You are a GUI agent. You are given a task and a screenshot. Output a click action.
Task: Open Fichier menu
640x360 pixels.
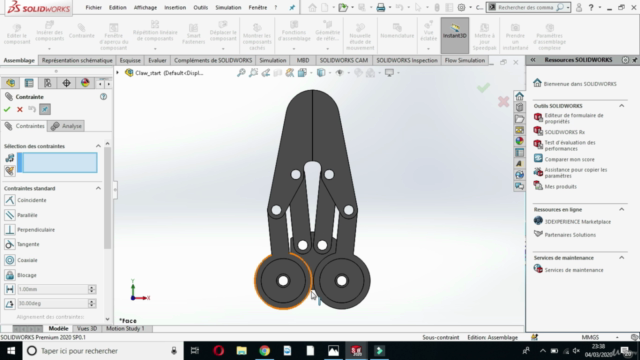[93, 7]
